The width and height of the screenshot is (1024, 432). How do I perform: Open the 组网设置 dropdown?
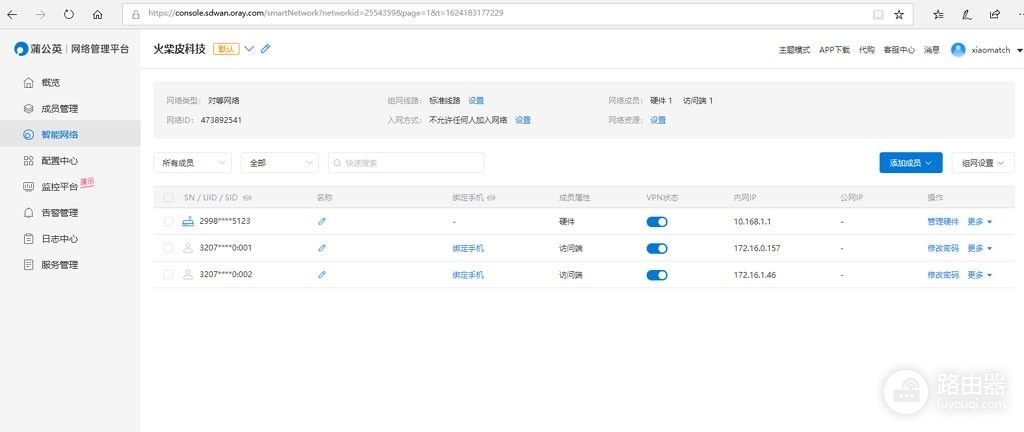(x=984, y=162)
